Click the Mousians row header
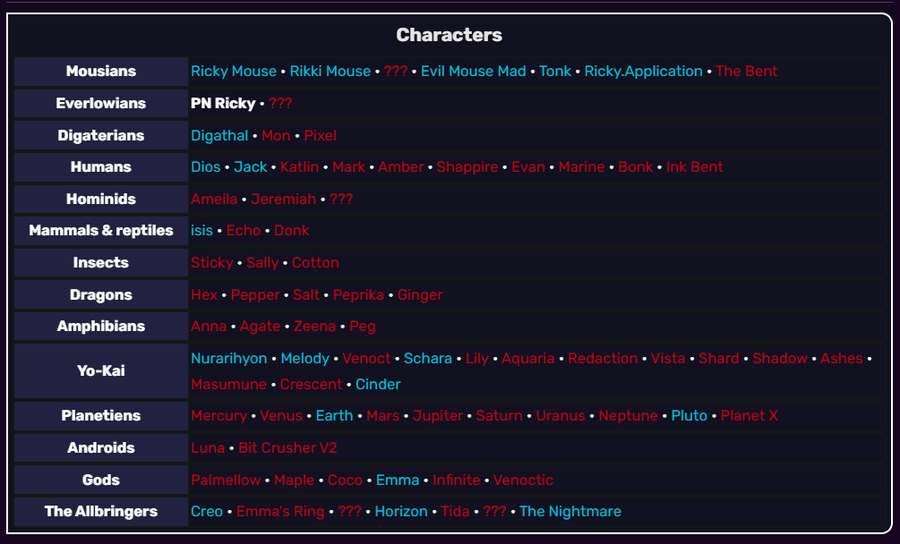Screen dimensions: 900x544 click(x=101, y=71)
